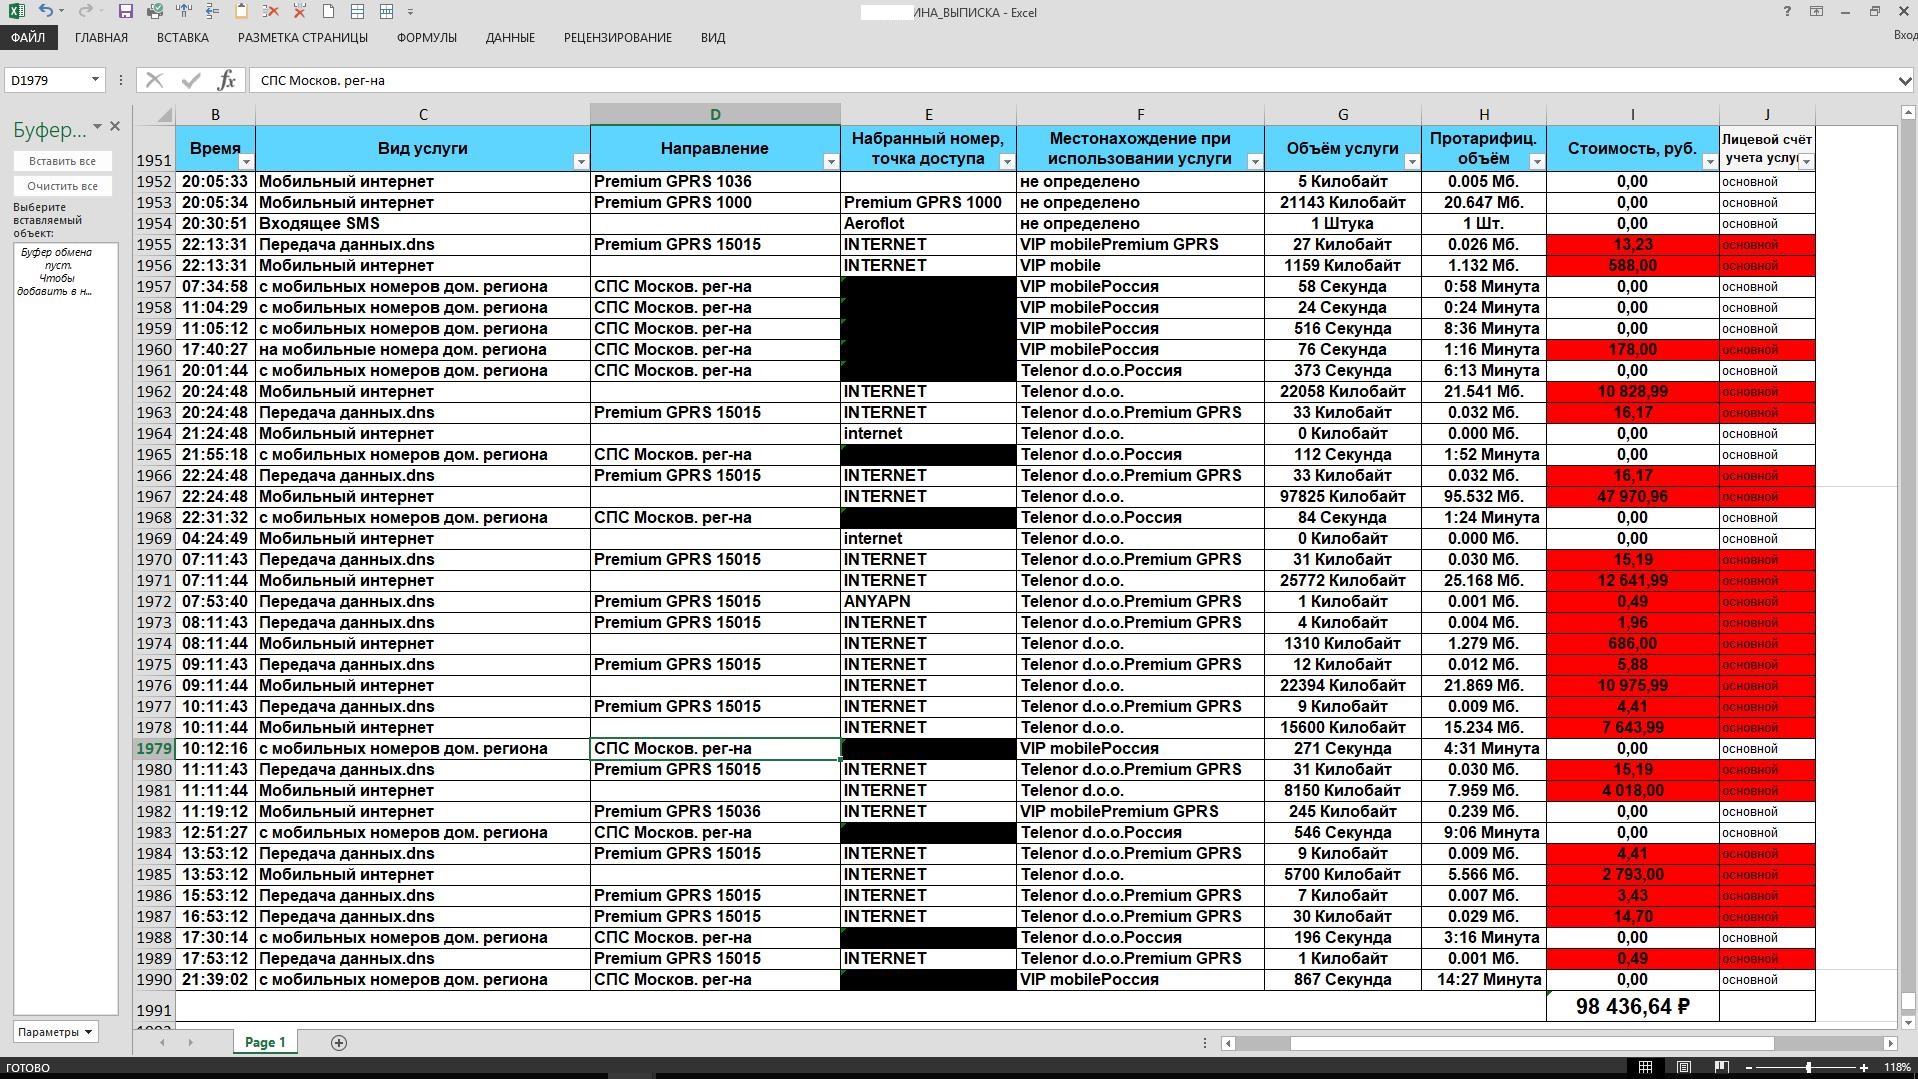This screenshot has height=1079, width=1918.
Task: Open the Лицевой счёт column filter
Action: [x=1806, y=162]
